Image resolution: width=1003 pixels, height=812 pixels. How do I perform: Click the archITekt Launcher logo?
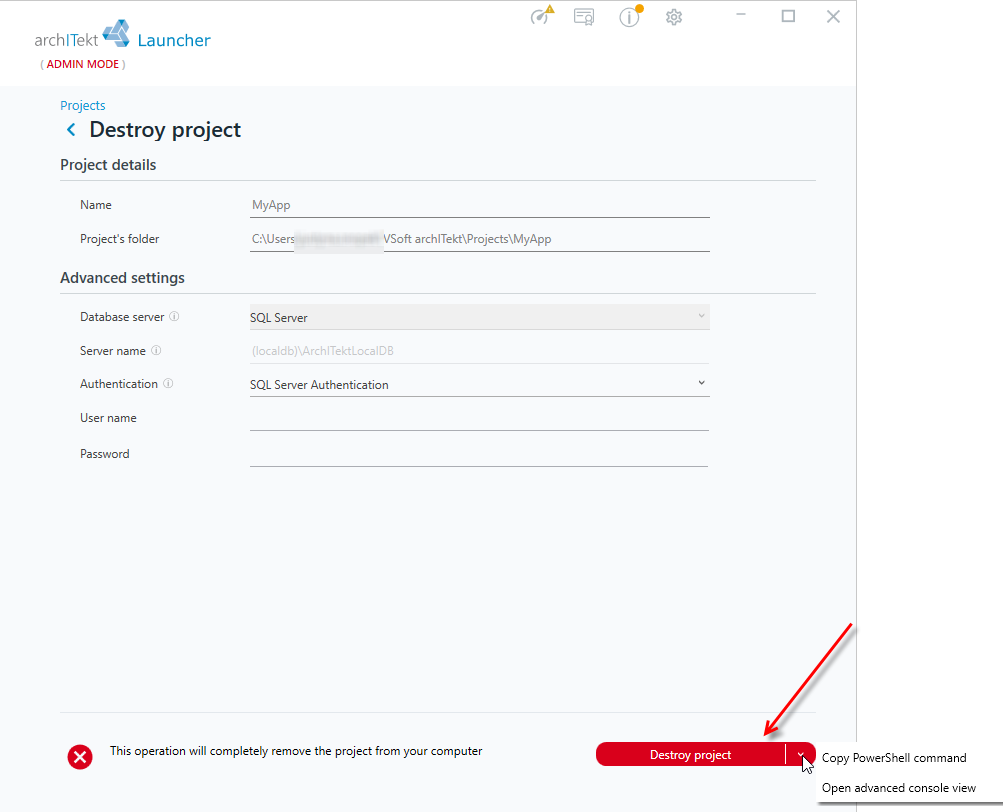coord(122,35)
